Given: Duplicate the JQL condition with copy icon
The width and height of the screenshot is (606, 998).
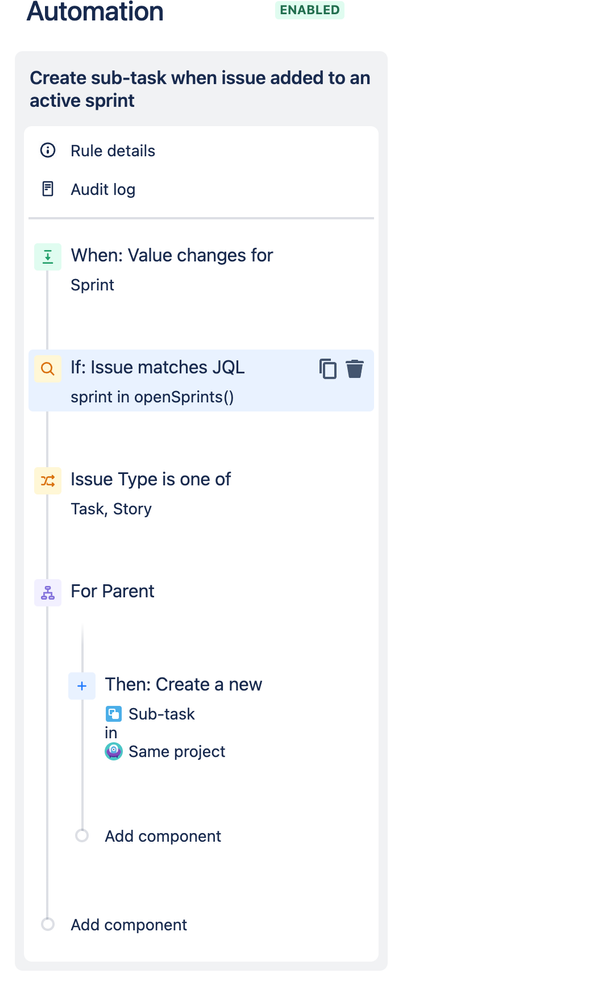Looking at the screenshot, I should pyautogui.click(x=328, y=369).
